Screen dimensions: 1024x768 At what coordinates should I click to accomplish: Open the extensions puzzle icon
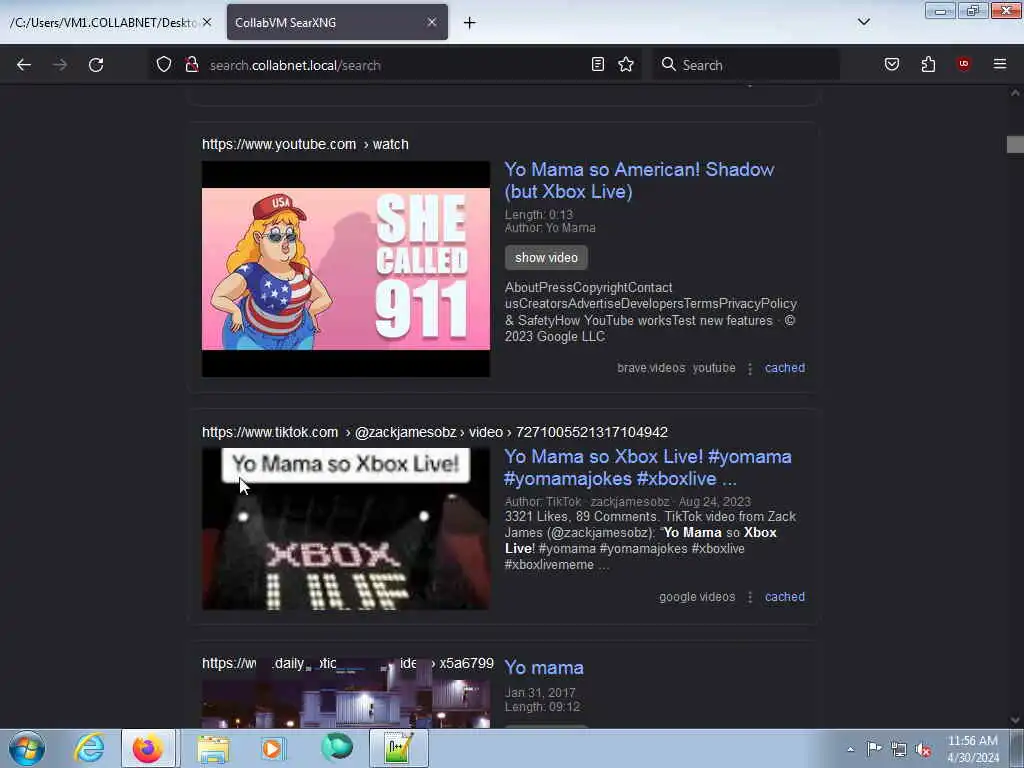tap(928, 64)
